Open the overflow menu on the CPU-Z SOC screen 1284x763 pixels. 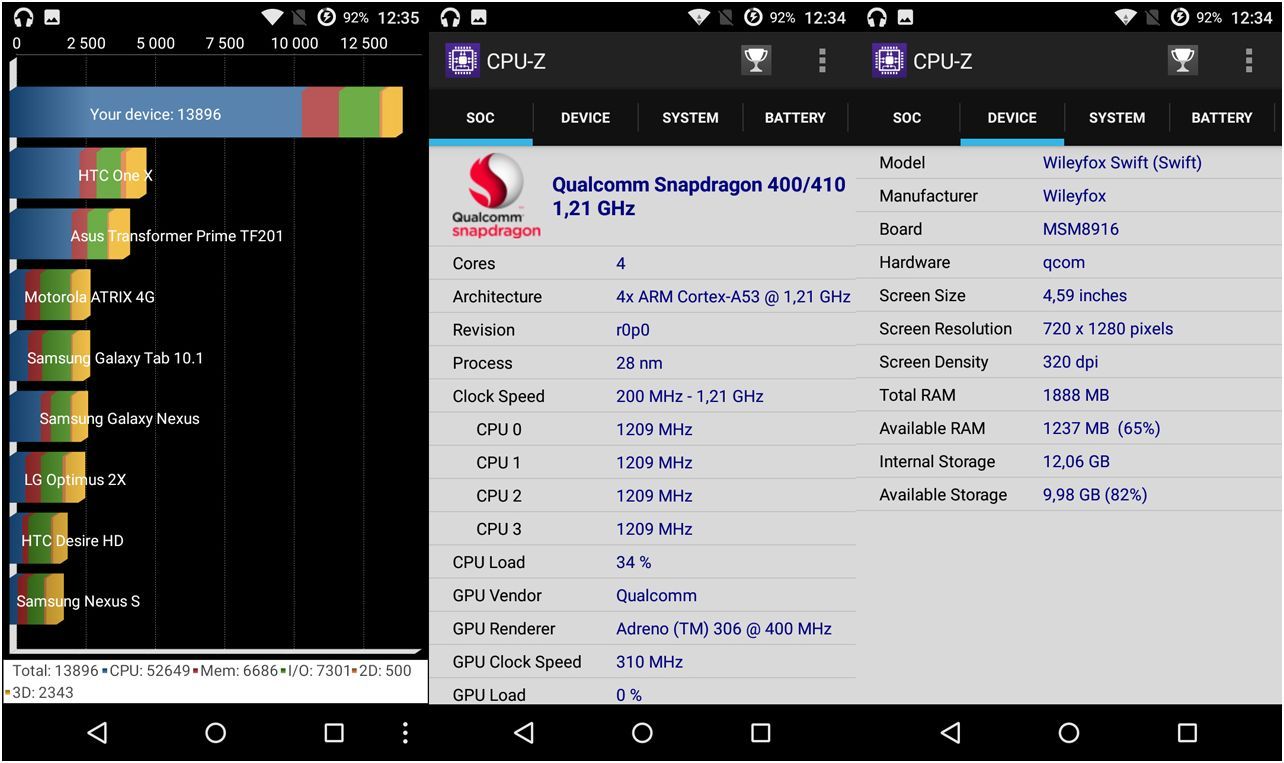click(x=822, y=61)
